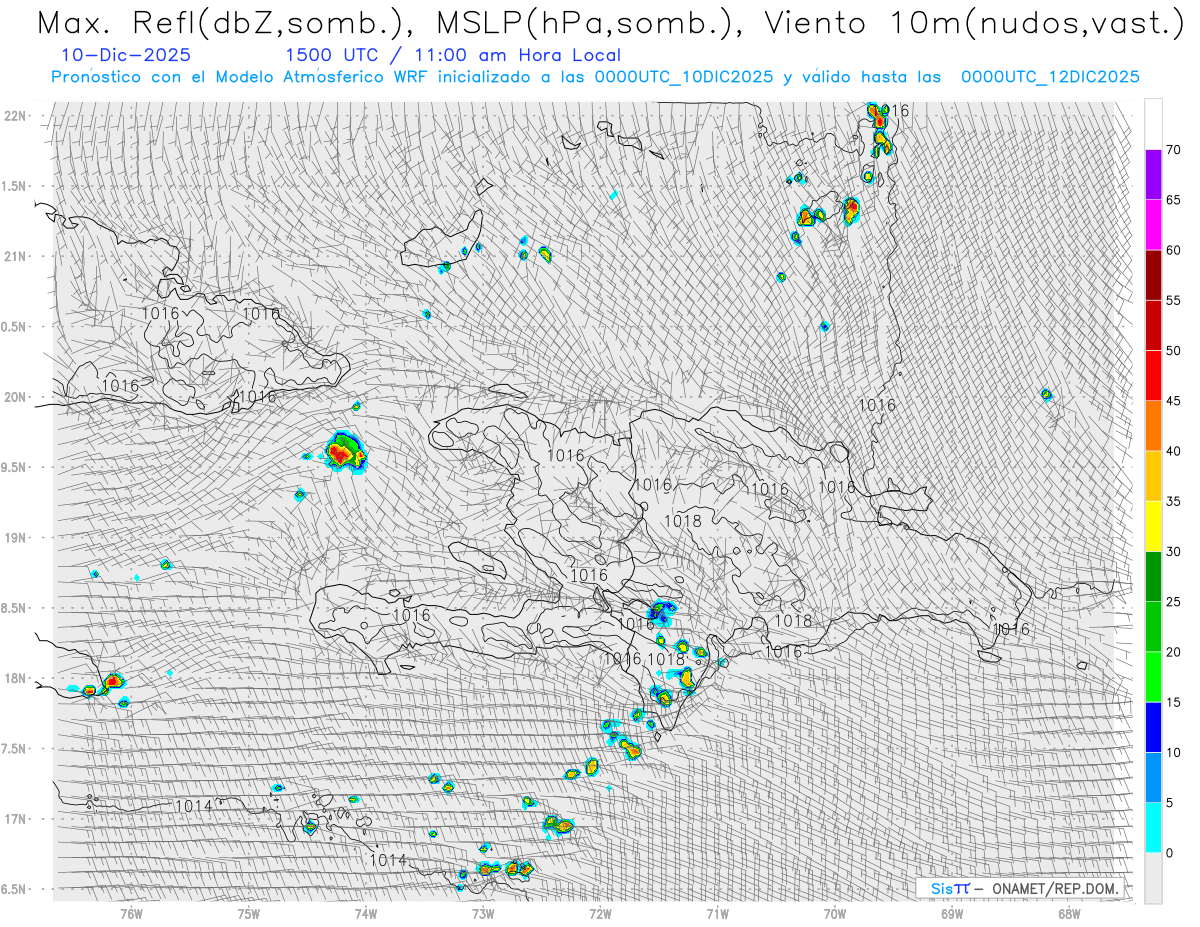Click the date text 10-Dic-2025
Viewport: 1200px width, 927px height.
point(125,56)
